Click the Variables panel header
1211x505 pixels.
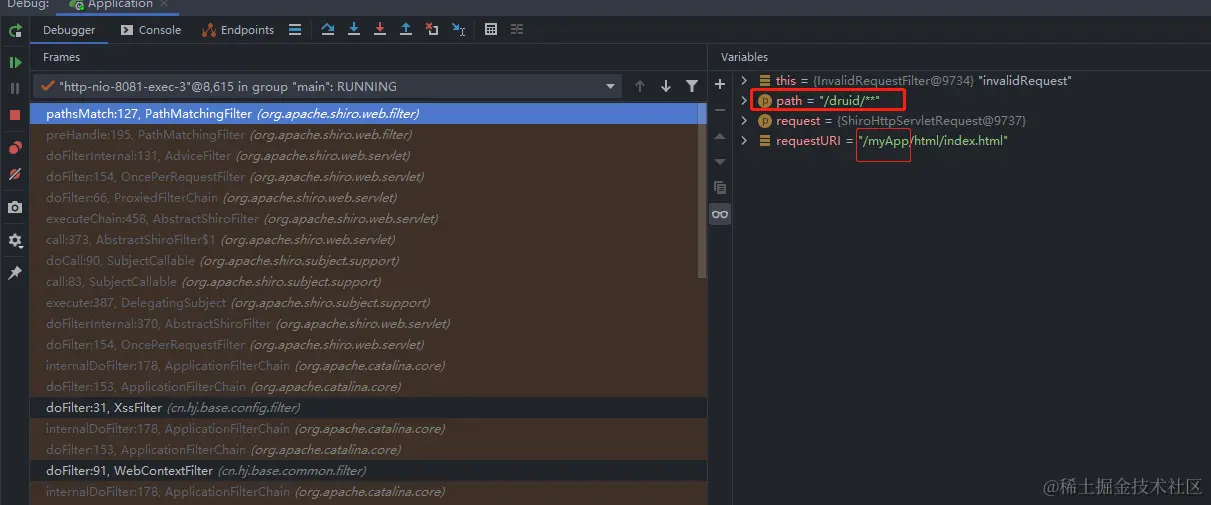click(744, 58)
